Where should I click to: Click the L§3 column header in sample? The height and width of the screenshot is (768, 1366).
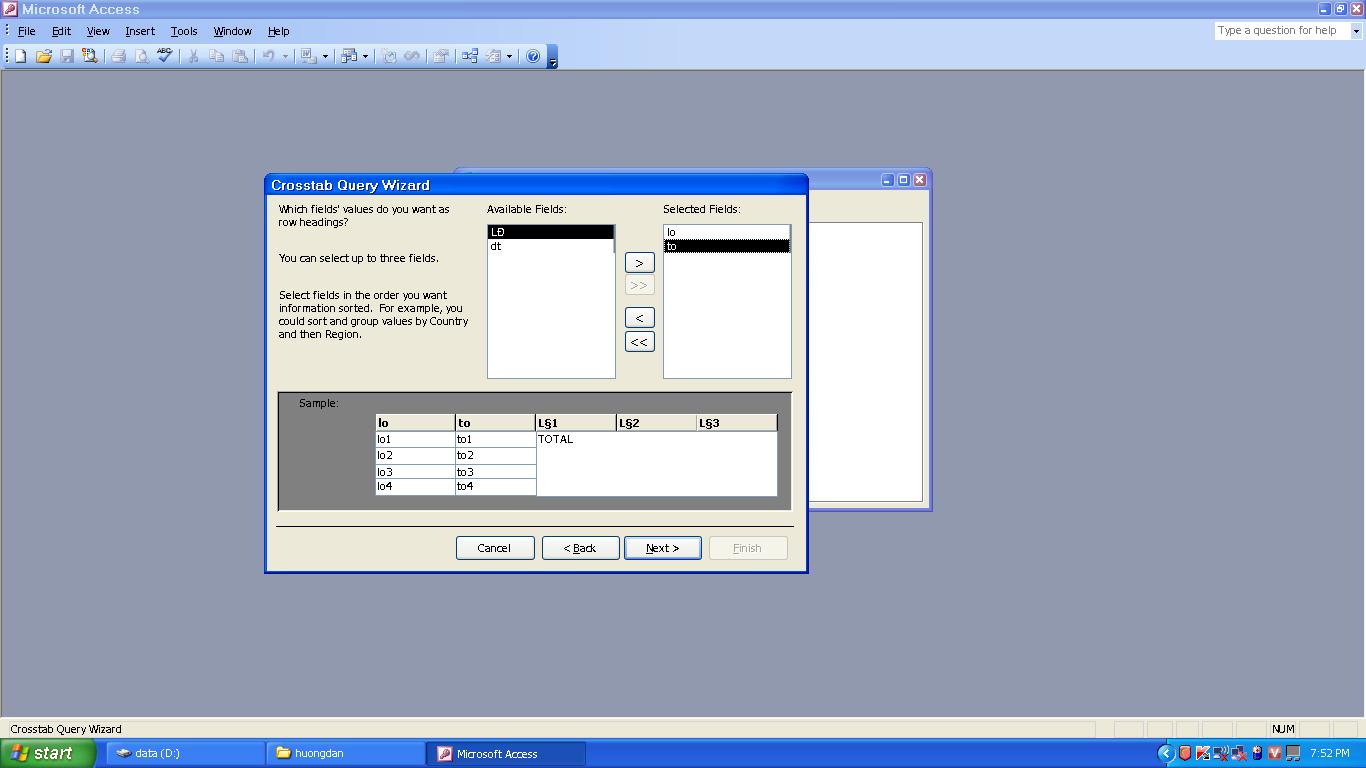pos(736,423)
